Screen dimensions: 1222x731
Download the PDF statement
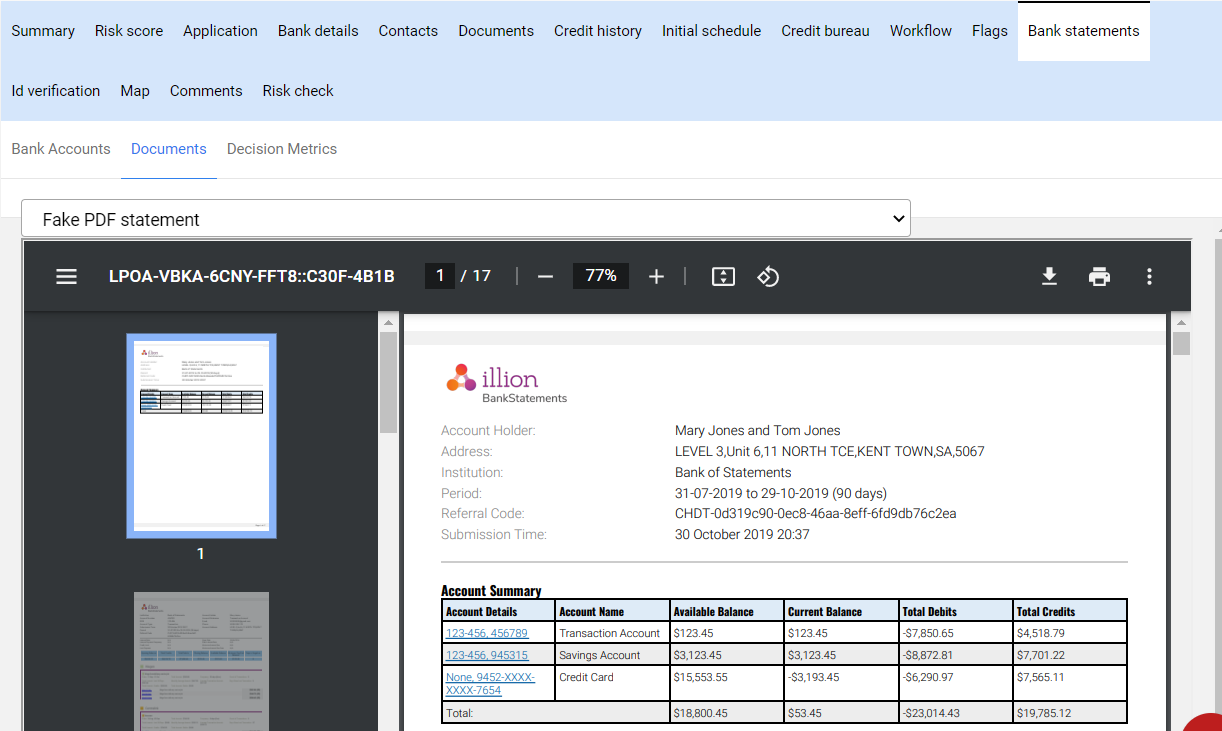point(1049,276)
